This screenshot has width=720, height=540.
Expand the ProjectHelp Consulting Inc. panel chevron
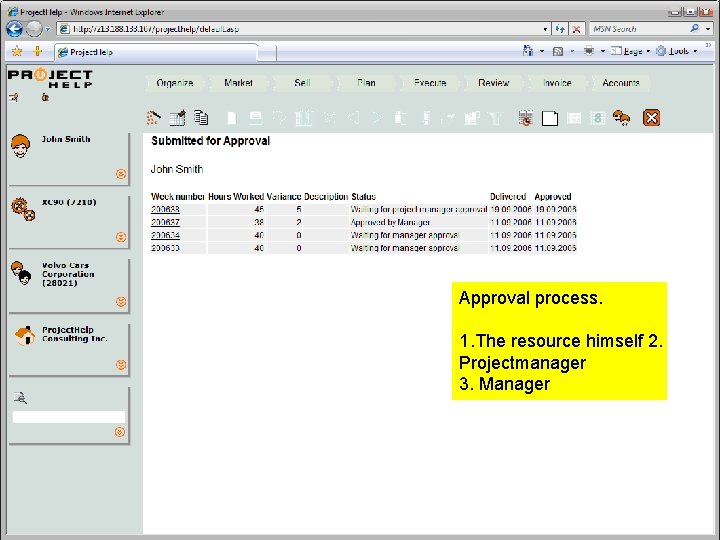tap(121, 365)
